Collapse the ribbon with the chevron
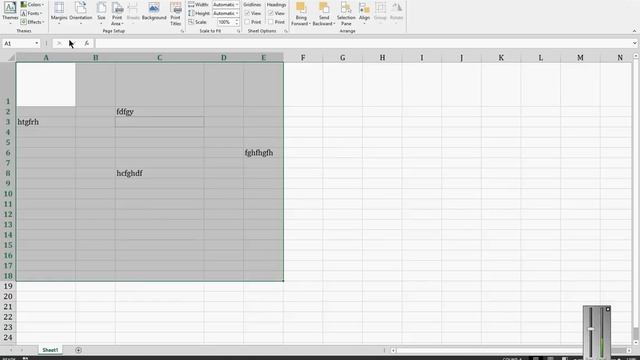The image size is (640, 360). point(634,31)
